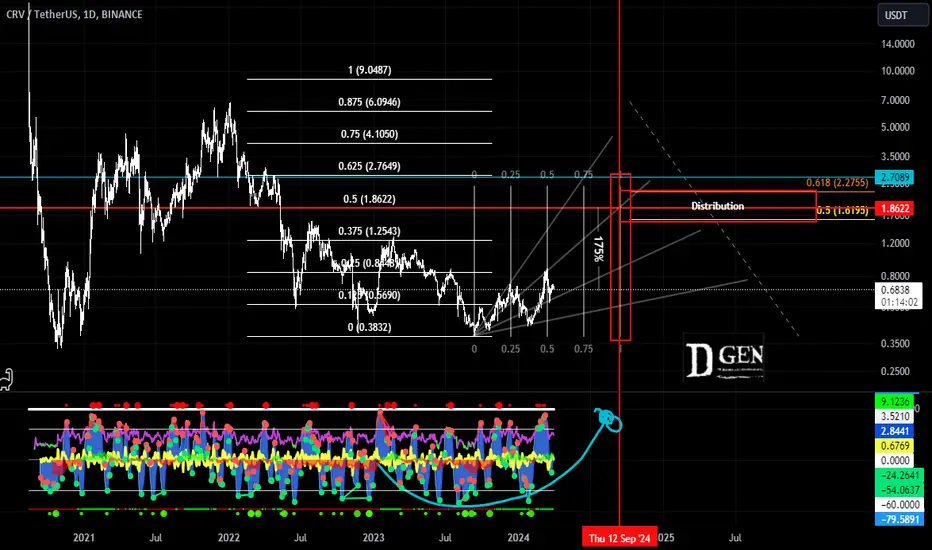932x550 pixels.
Task: Click the 0.2500 price scale value
Action: pos(895,371)
